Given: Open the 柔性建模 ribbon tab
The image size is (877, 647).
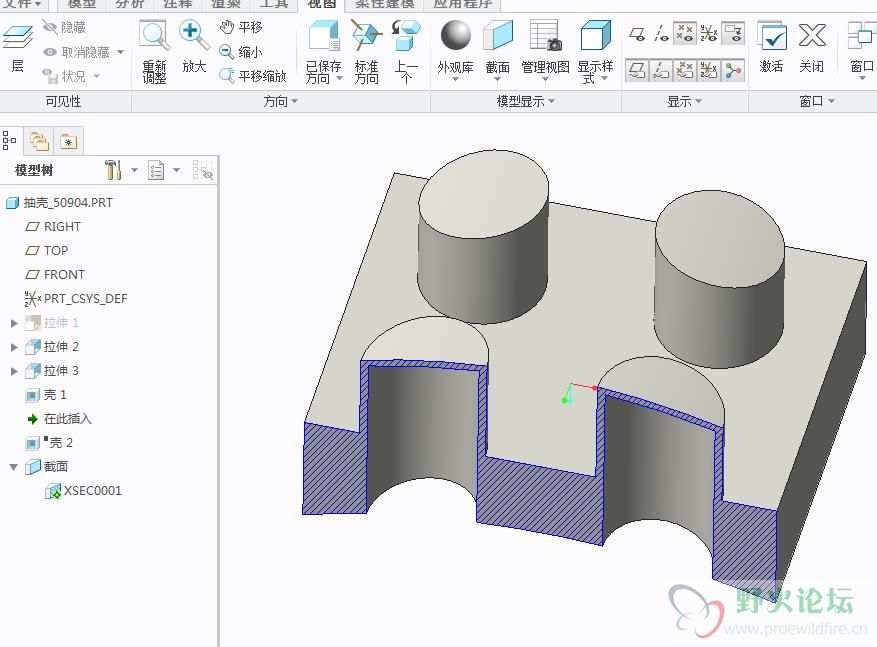Looking at the screenshot, I should pyautogui.click(x=384, y=4).
